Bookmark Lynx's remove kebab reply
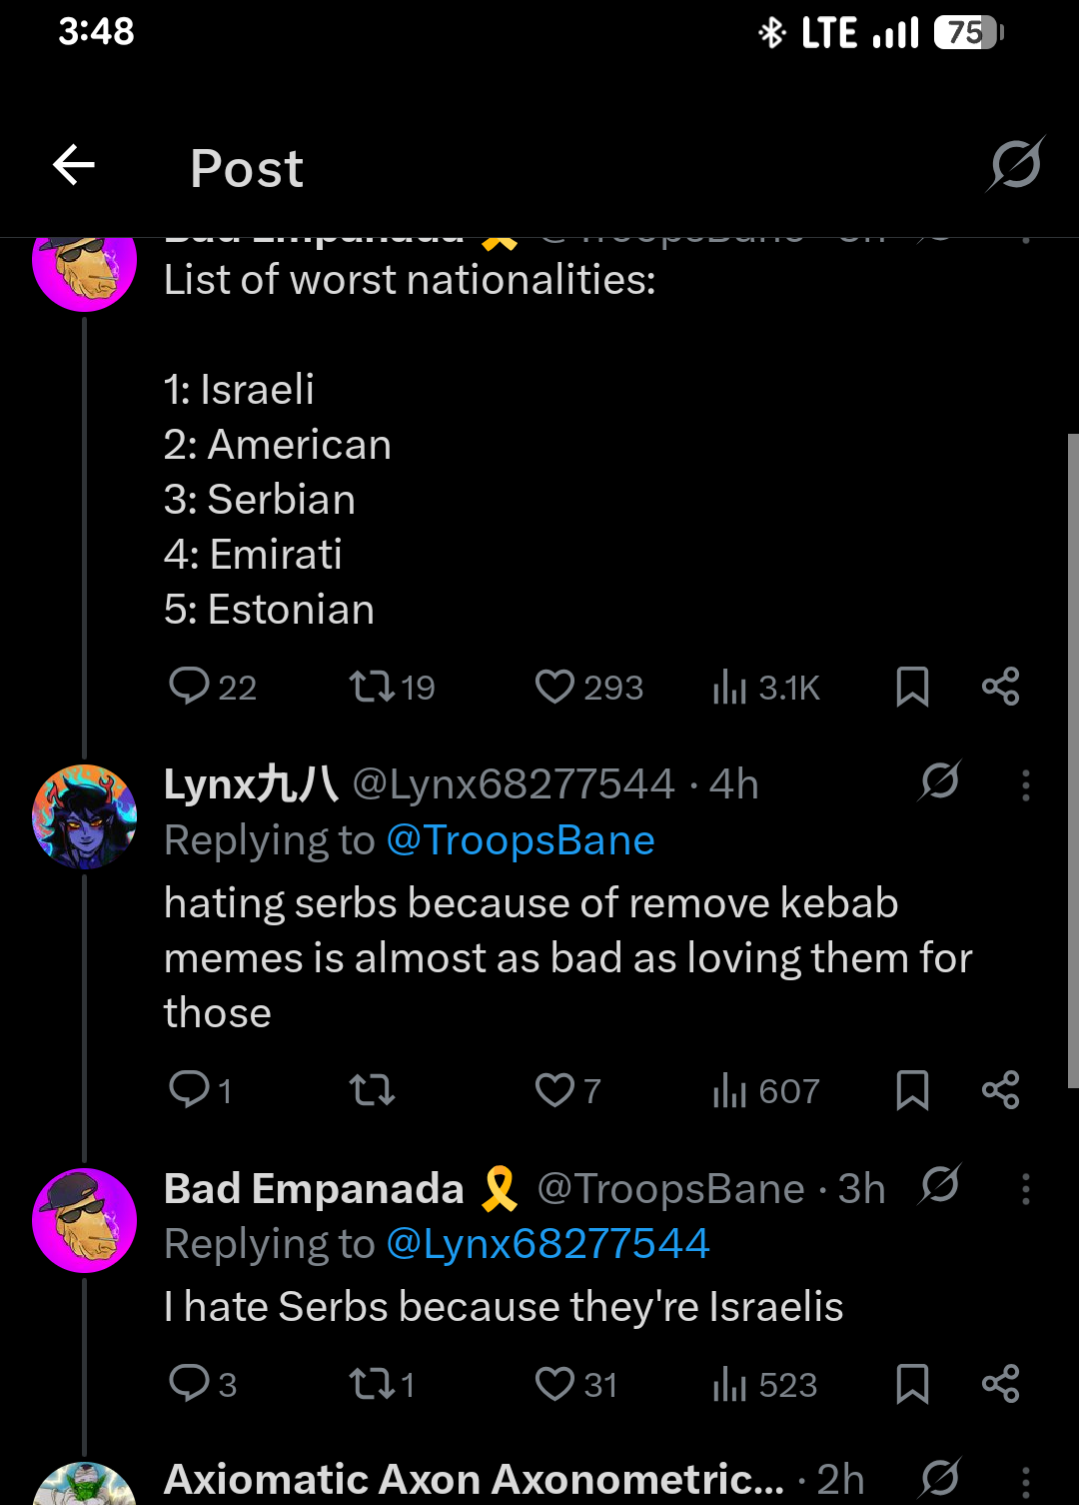The image size is (1079, 1505). pos(912,1090)
